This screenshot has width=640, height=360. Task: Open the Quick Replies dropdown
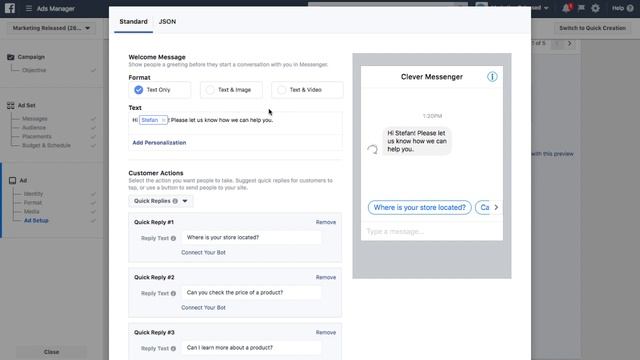(161, 201)
